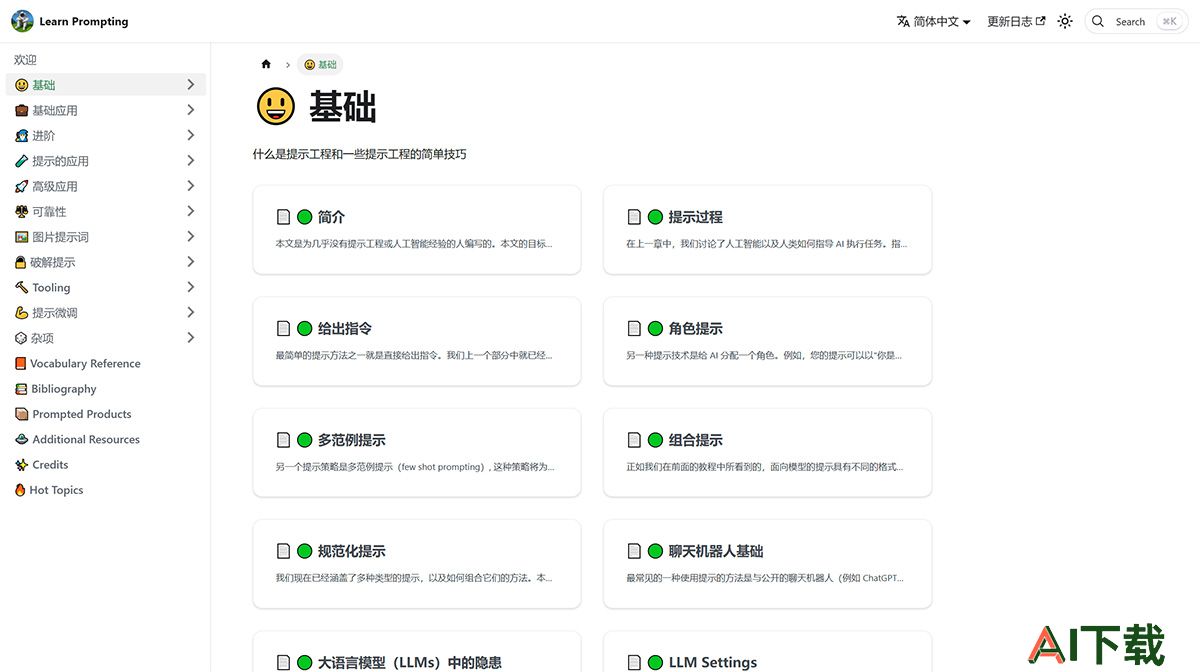Click the picture icon beside 图片提示词
The image size is (1200, 672).
22,237
